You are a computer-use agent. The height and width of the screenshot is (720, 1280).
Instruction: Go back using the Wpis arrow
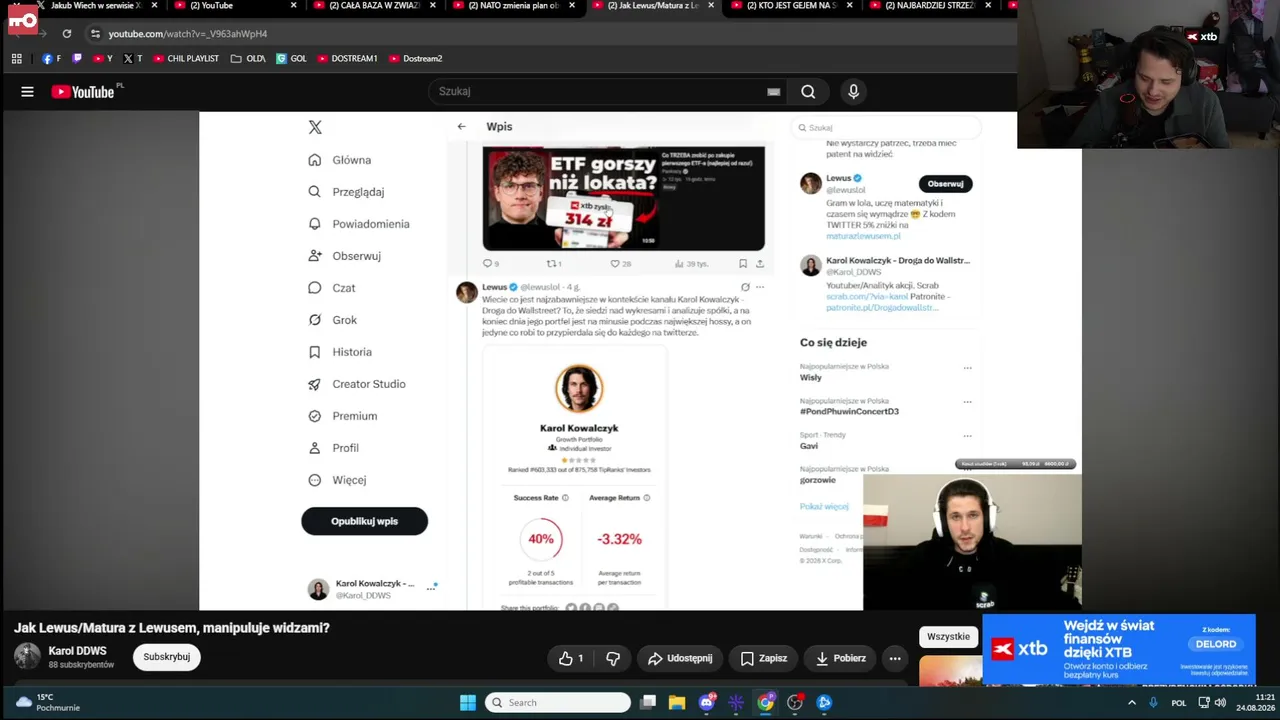click(x=461, y=127)
